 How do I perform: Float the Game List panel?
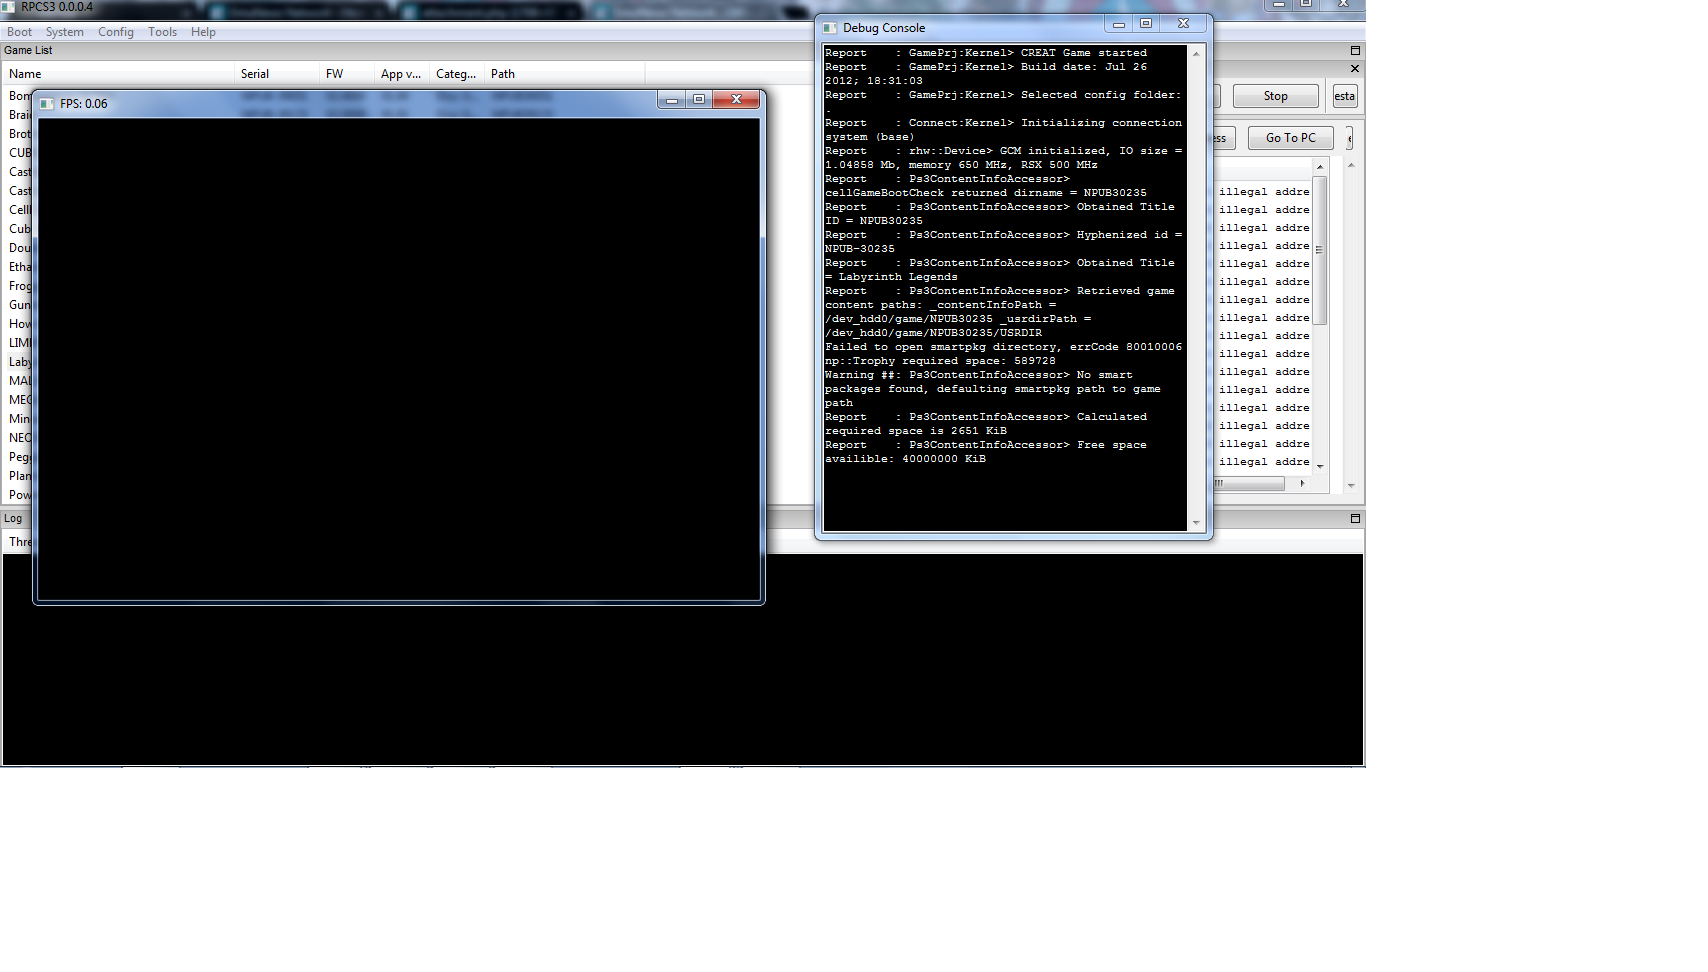[x=1355, y=50]
